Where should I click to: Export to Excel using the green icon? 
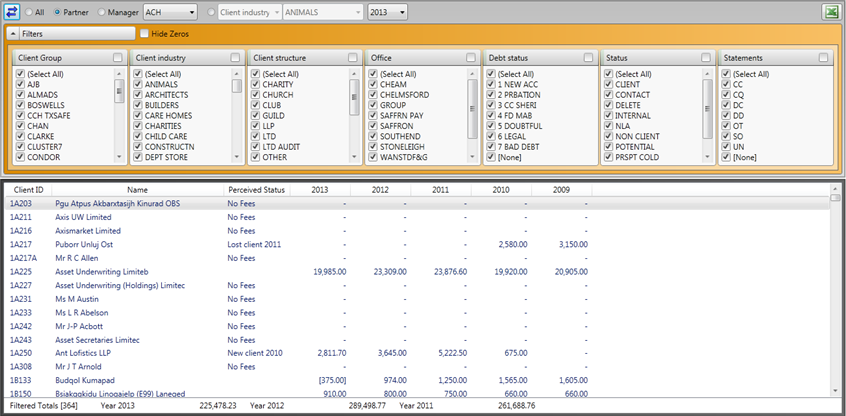[830, 12]
